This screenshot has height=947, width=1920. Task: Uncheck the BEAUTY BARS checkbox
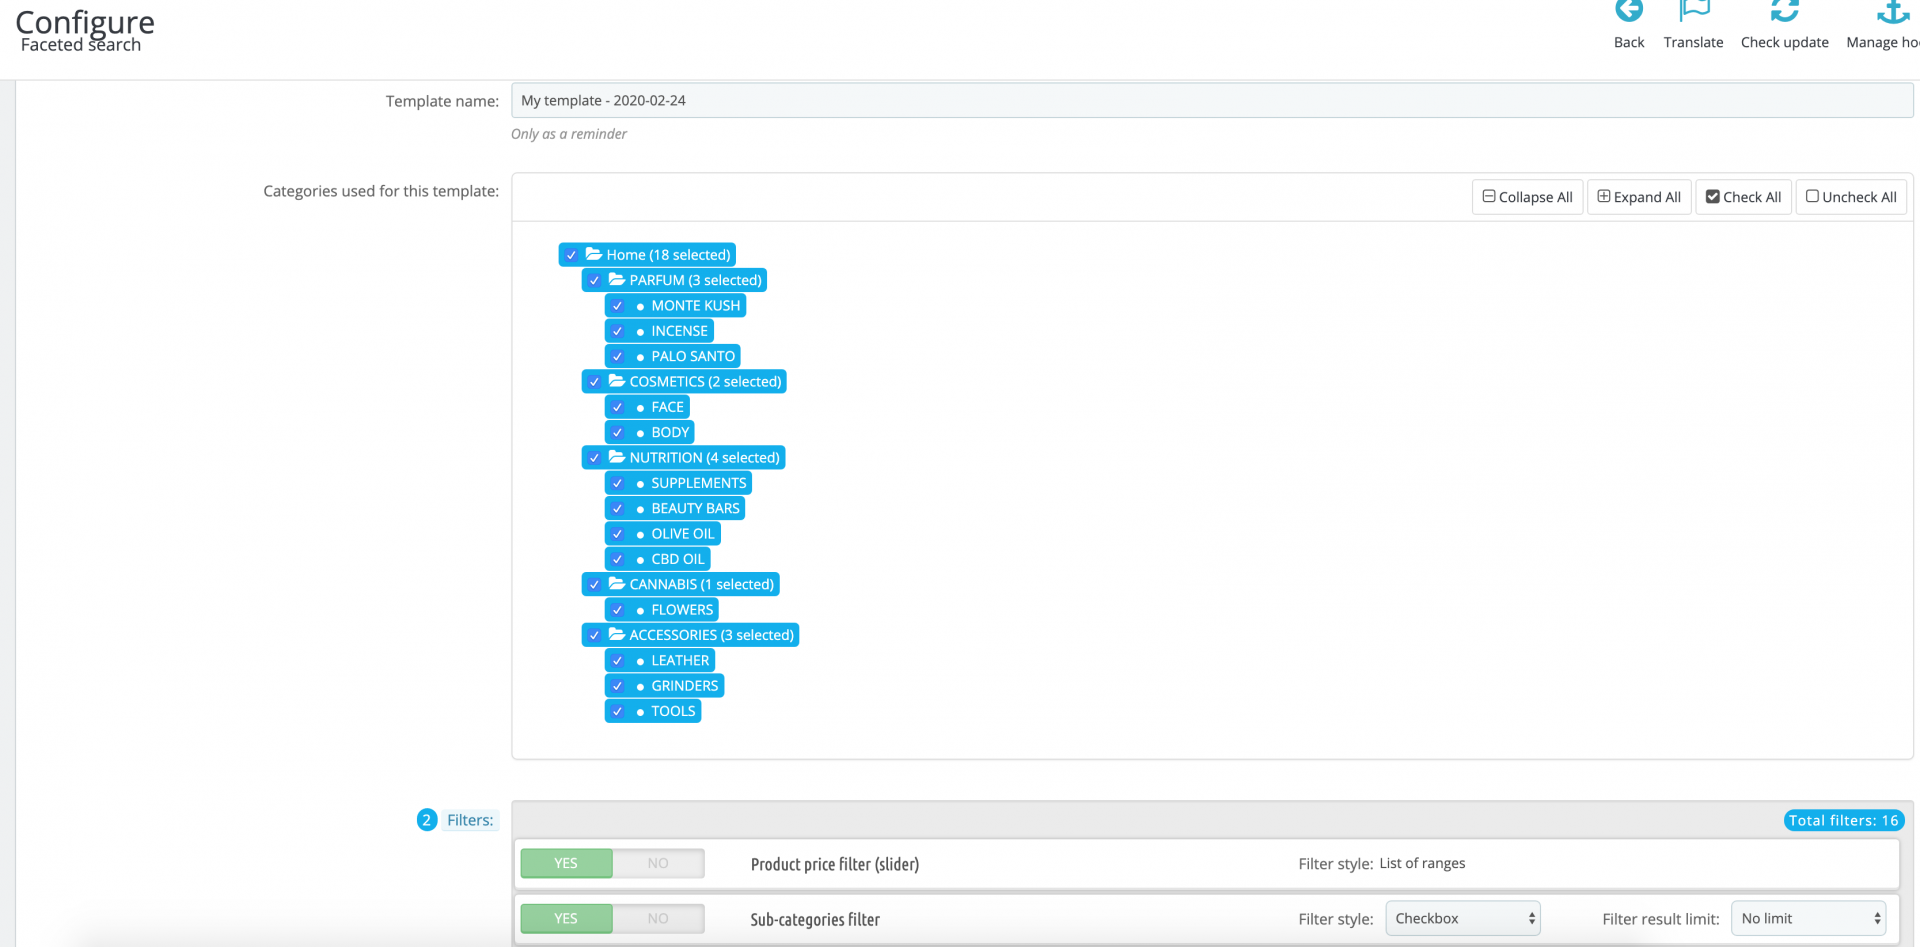coord(617,509)
